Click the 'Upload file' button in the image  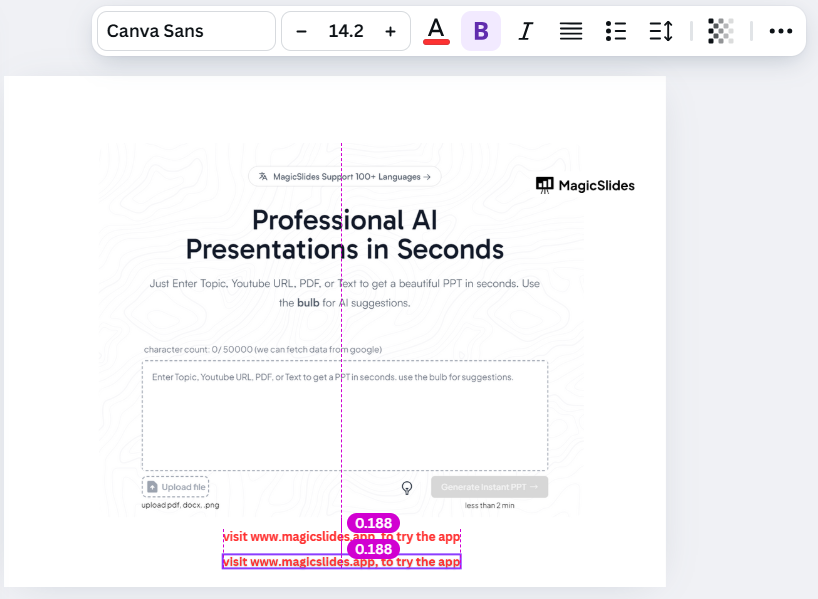(175, 487)
